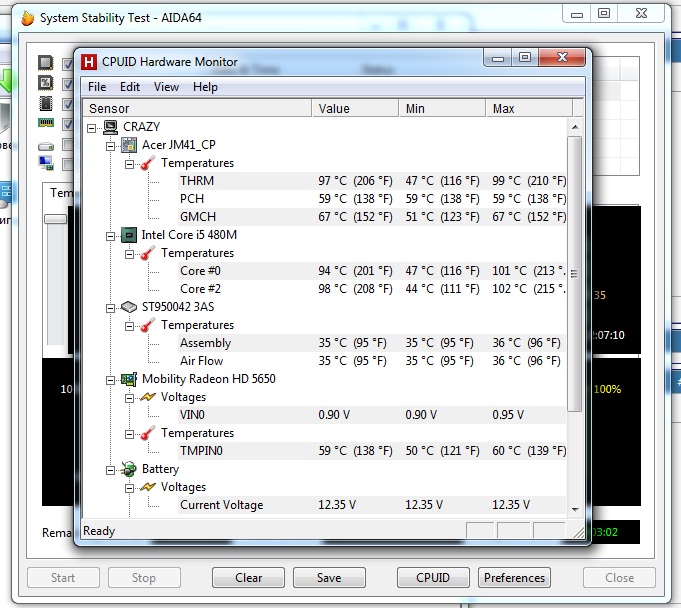The height and width of the screenshot is (608, 681).
Task: Toggle the fourth stress test checkbox in AIDA64
Action: (x=67, y=124)
